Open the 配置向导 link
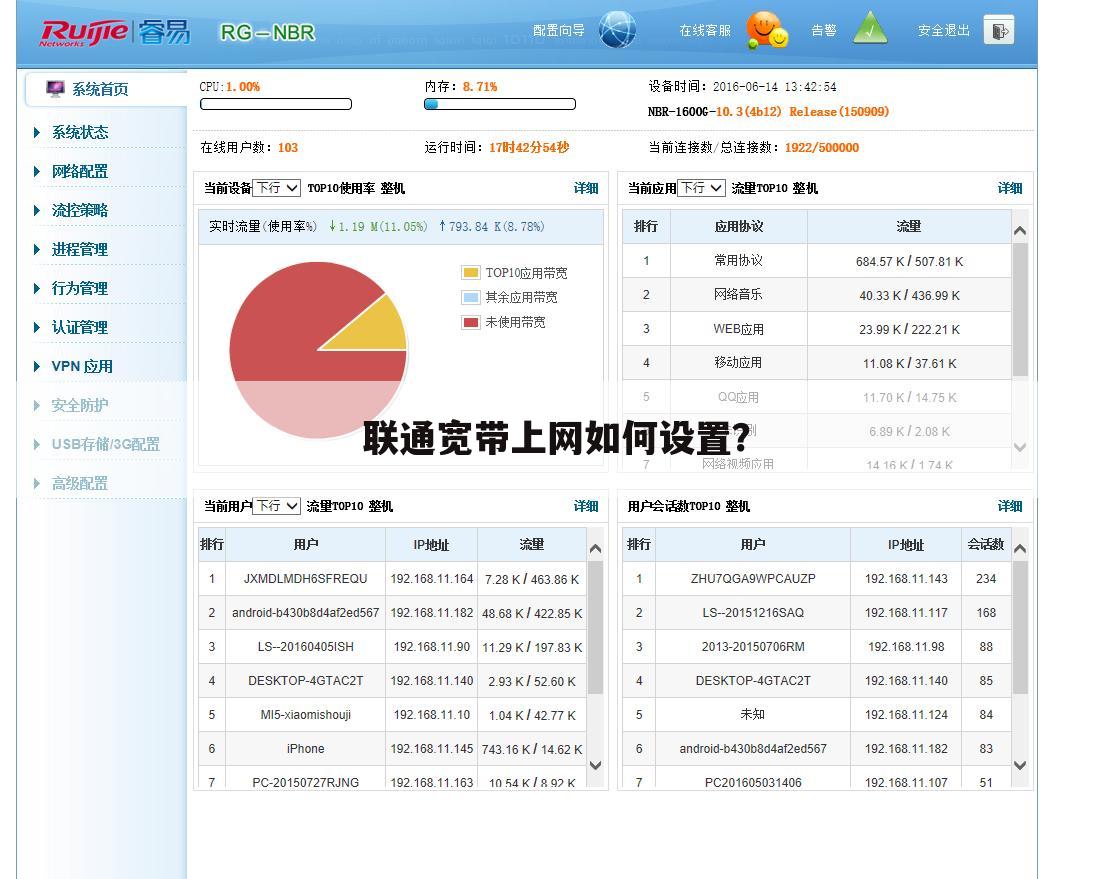 (558, 30)
